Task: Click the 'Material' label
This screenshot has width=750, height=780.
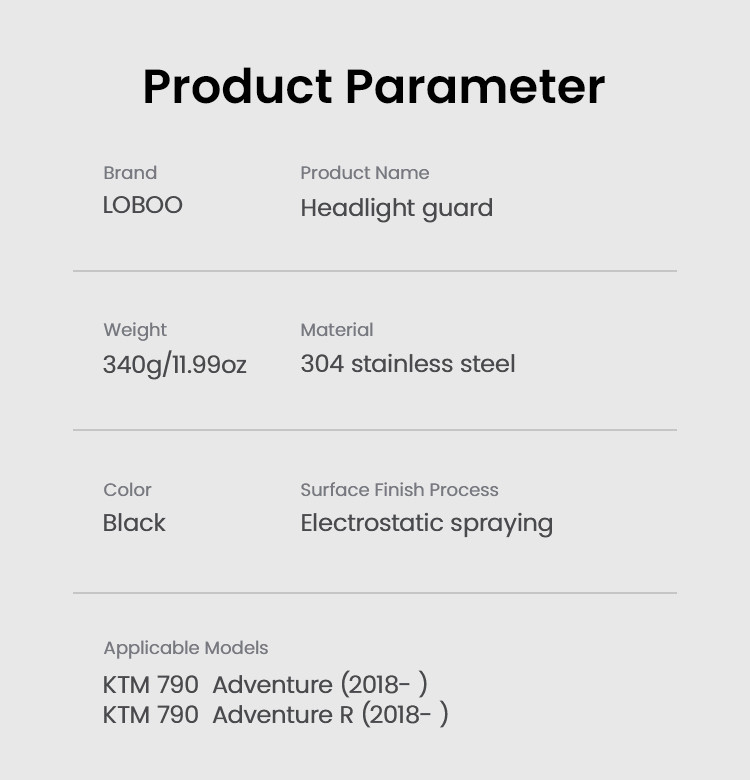Action: (x=337, y=330)
